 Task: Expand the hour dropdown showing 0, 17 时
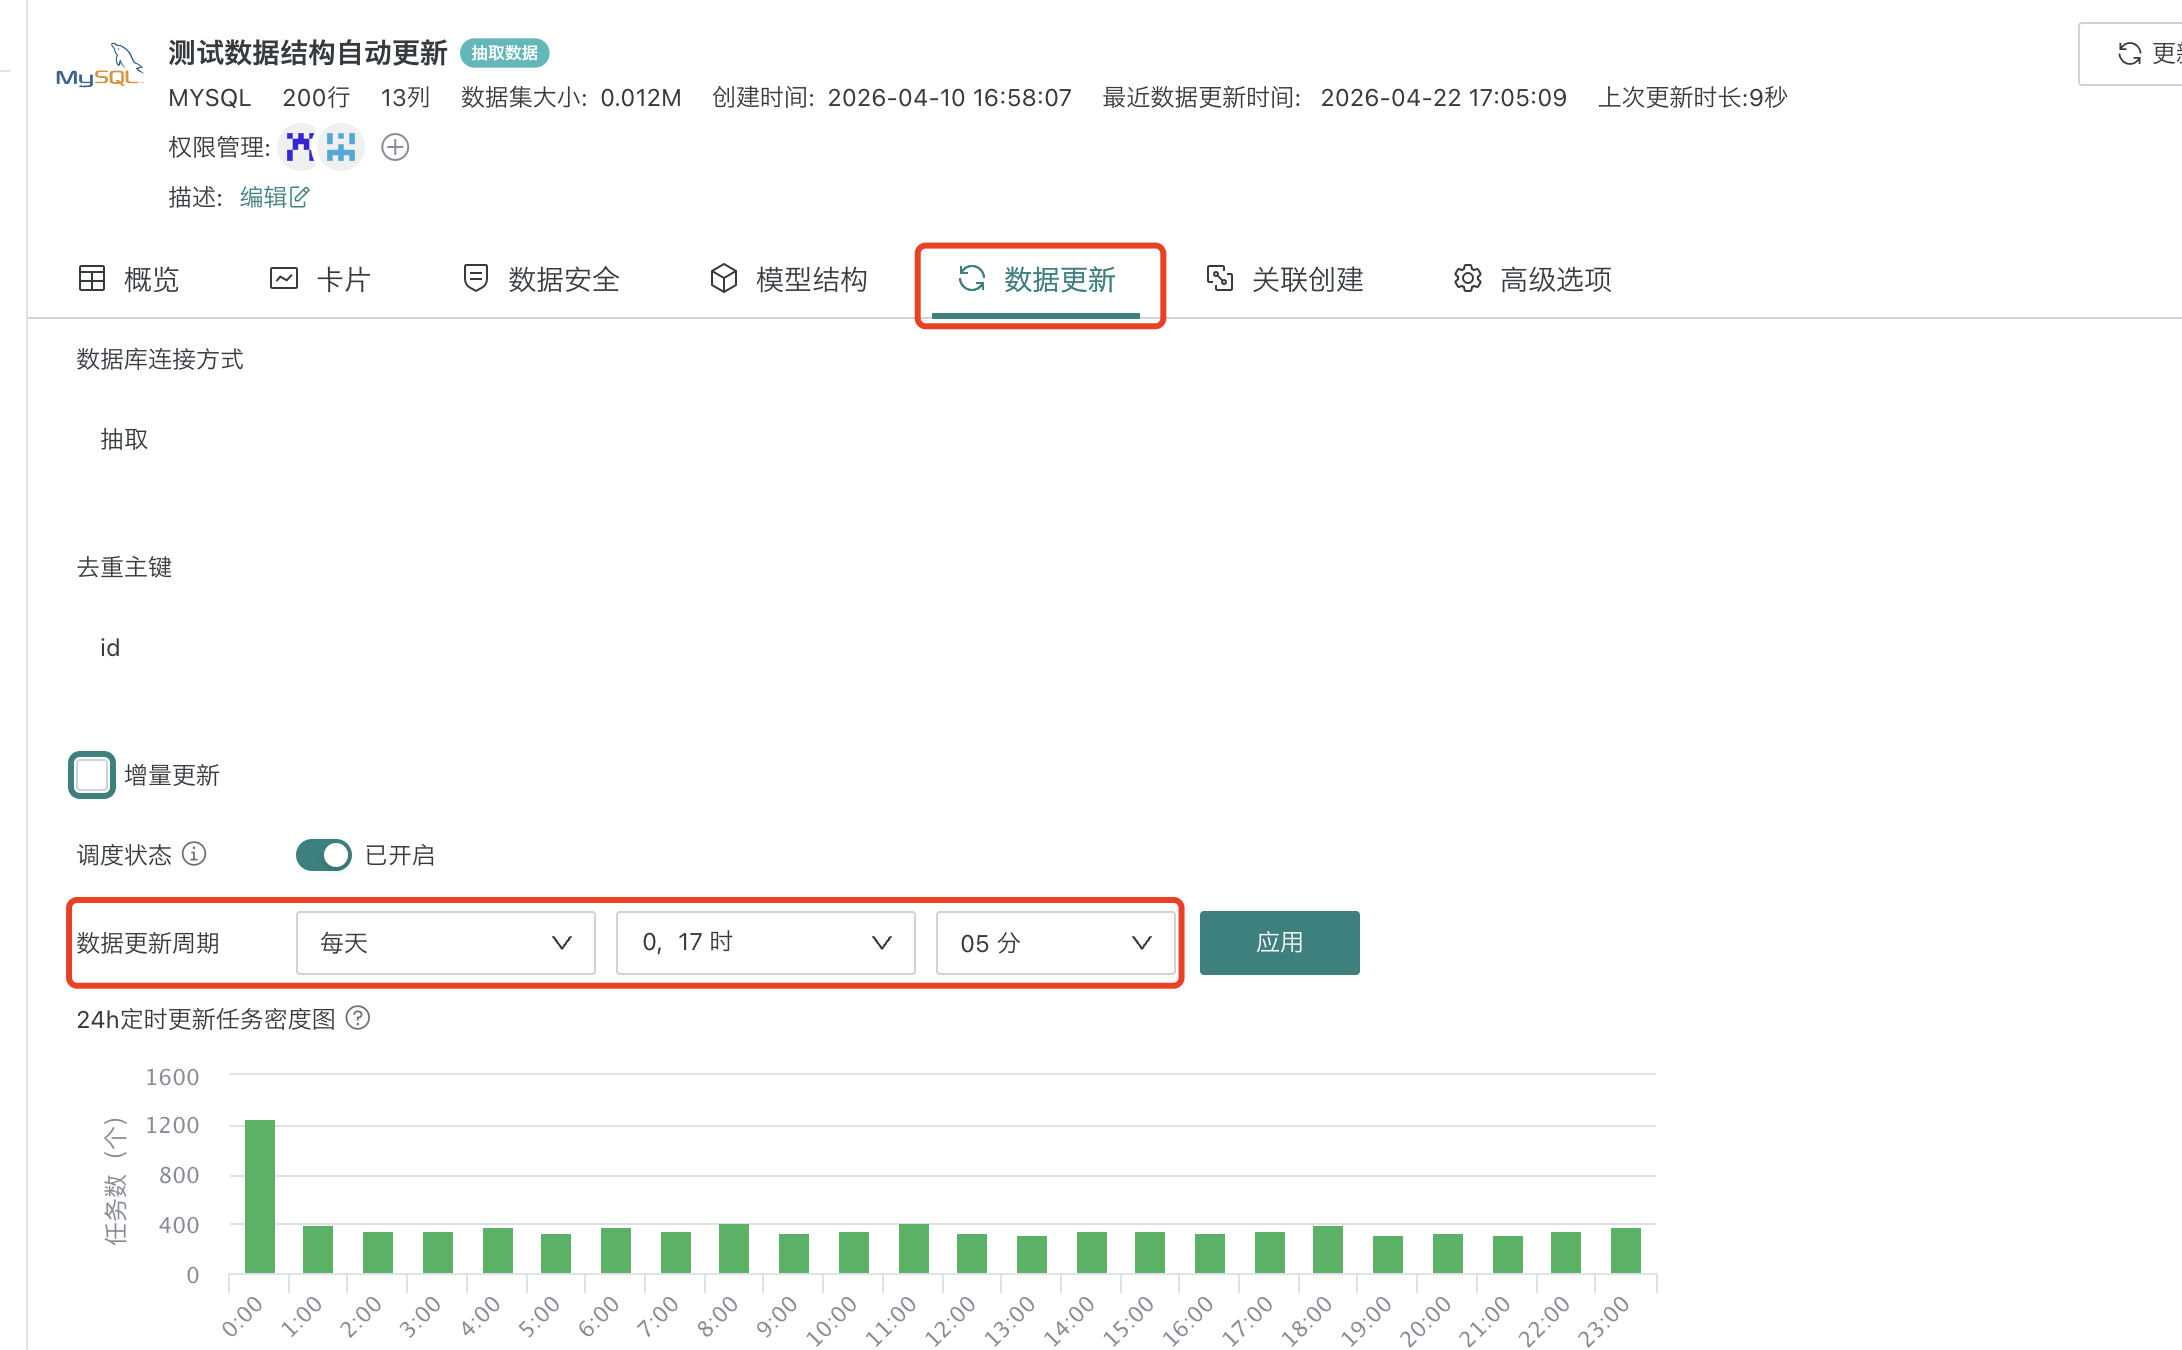[x=765, y=942]
